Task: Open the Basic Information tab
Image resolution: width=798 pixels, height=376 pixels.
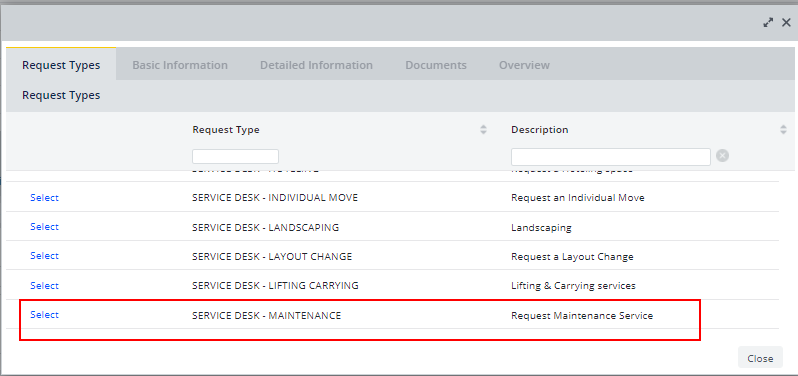Action: (x=180, y=65)
